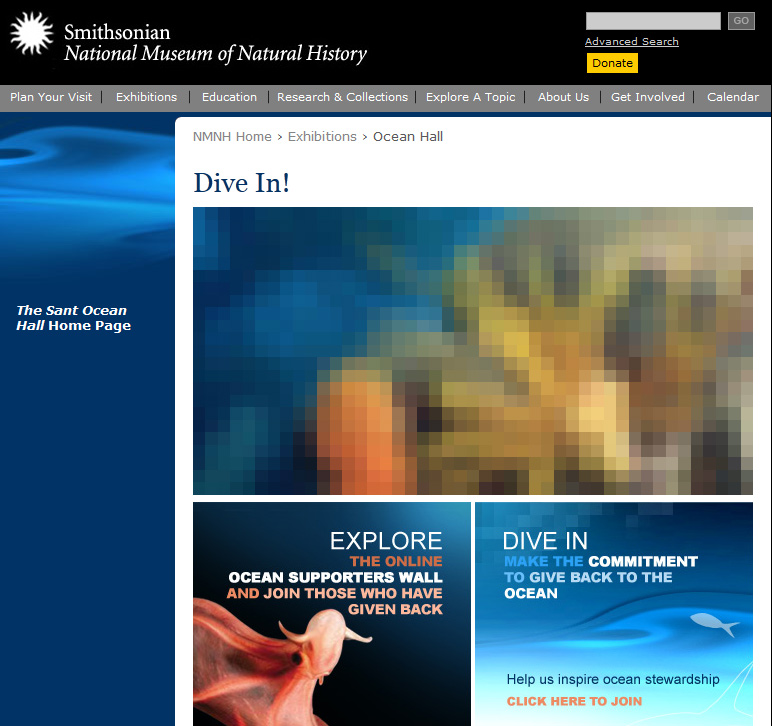Click the large coral reef banner image
772x726 pixels.
472,351
